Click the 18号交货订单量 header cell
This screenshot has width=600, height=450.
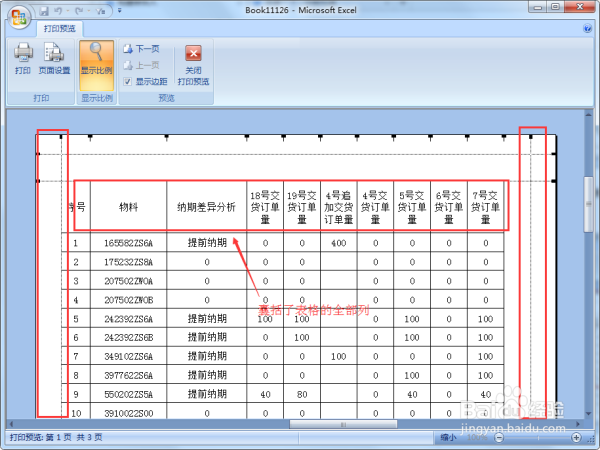(265, 207)
